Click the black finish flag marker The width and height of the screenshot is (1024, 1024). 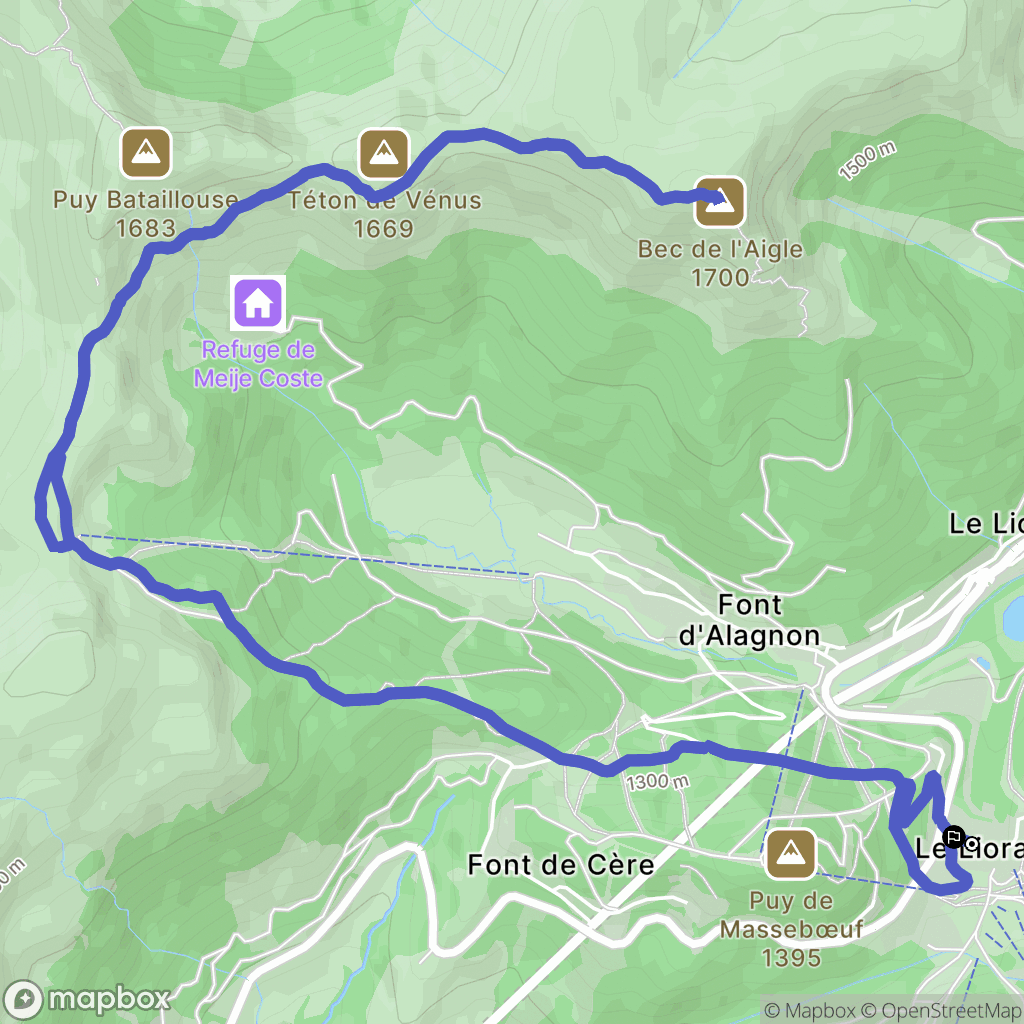pos(953,837)
